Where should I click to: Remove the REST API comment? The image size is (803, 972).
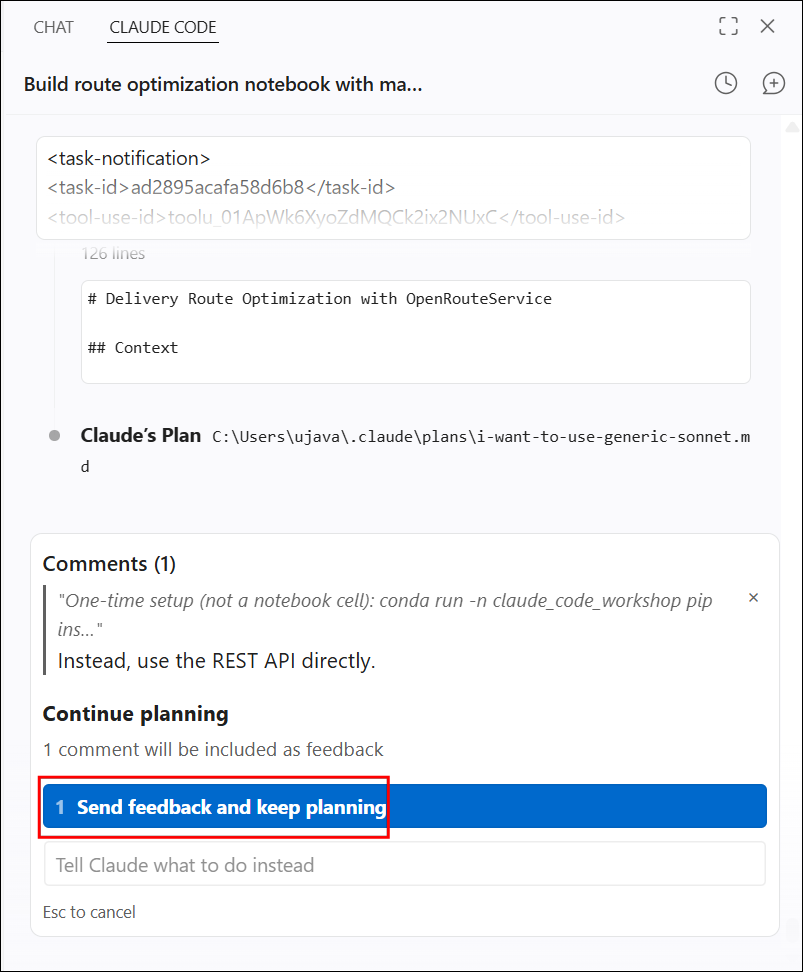point(753,598)
